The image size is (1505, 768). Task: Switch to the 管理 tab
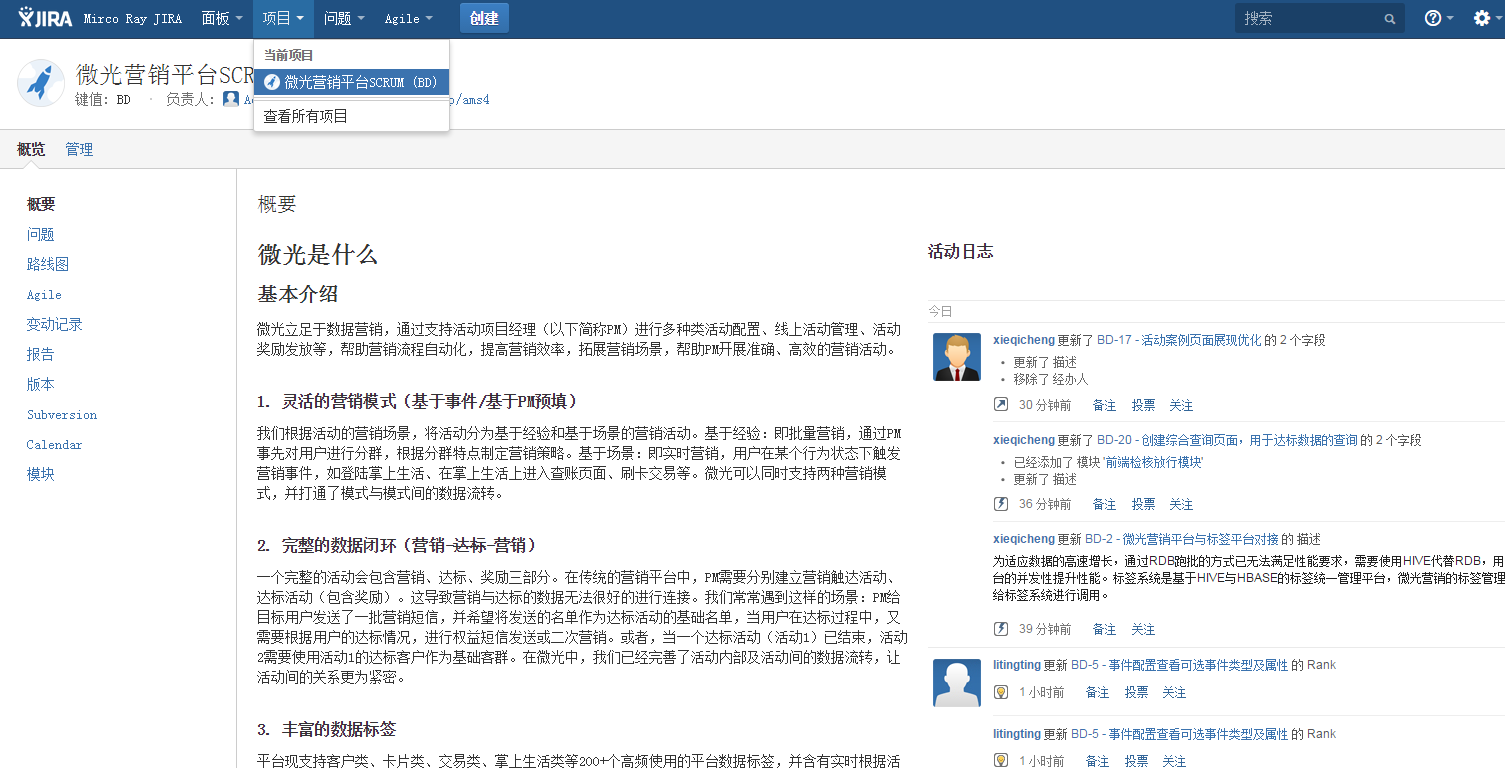coord(79,148)
